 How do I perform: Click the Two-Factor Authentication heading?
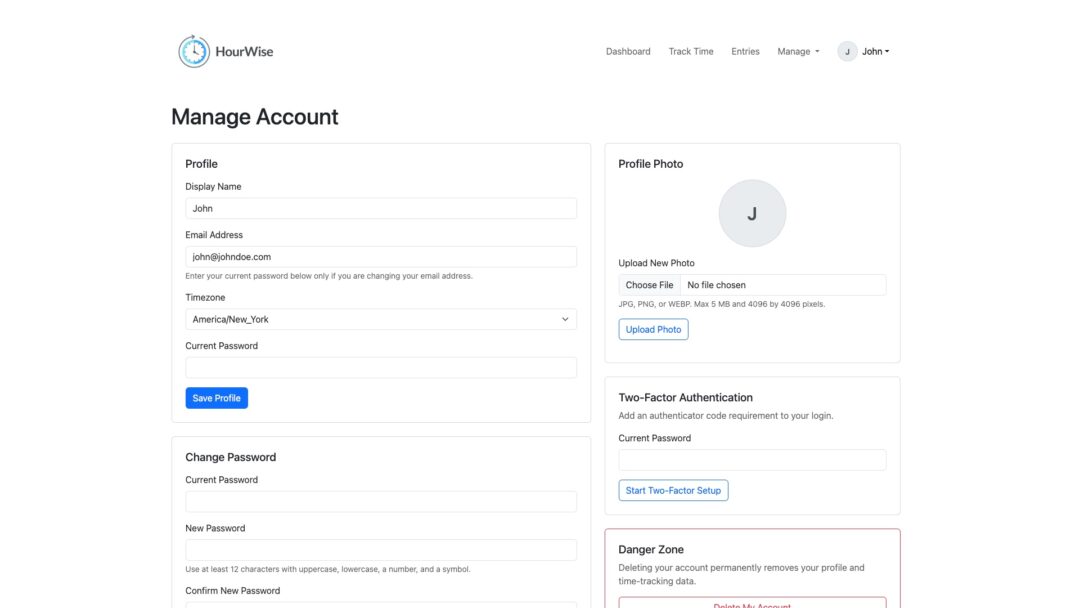(685, 397)
